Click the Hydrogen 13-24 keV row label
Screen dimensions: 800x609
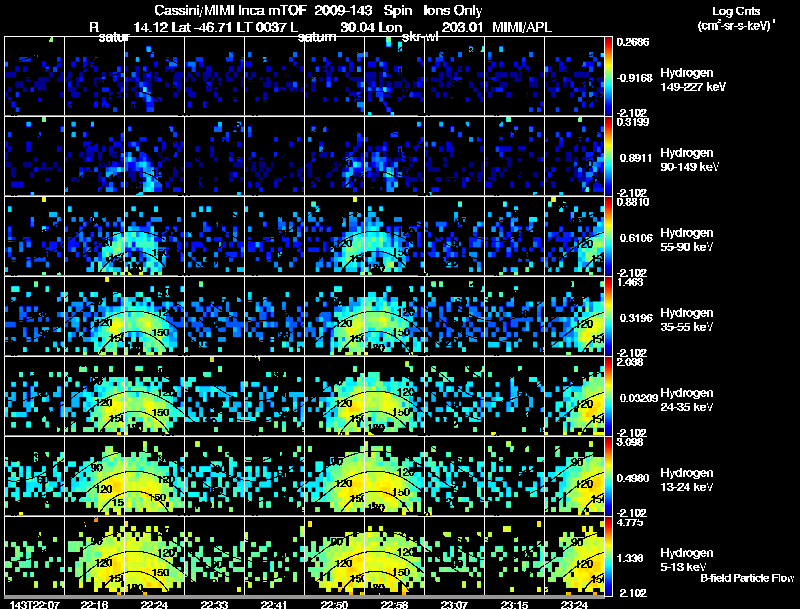(x=687, y=480)
